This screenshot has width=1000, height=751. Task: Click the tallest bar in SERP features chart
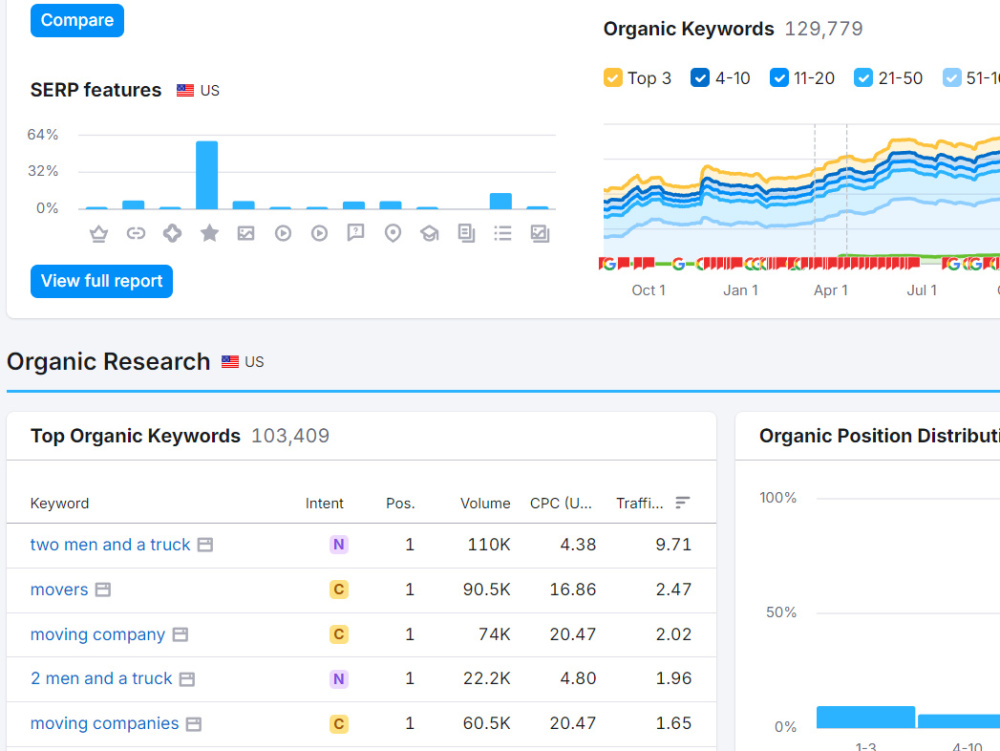pyautogui.click(x=207, y=175)
